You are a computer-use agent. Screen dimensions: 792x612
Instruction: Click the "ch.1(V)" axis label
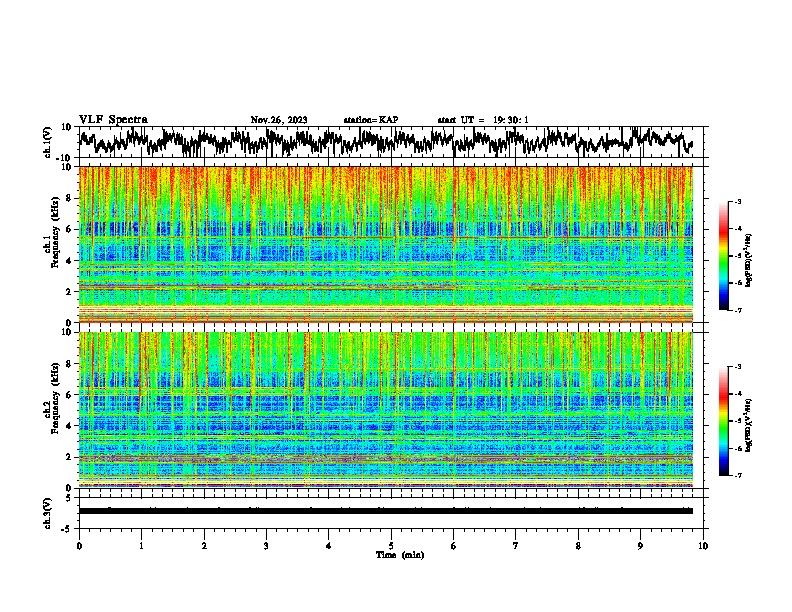pos(48,143)
